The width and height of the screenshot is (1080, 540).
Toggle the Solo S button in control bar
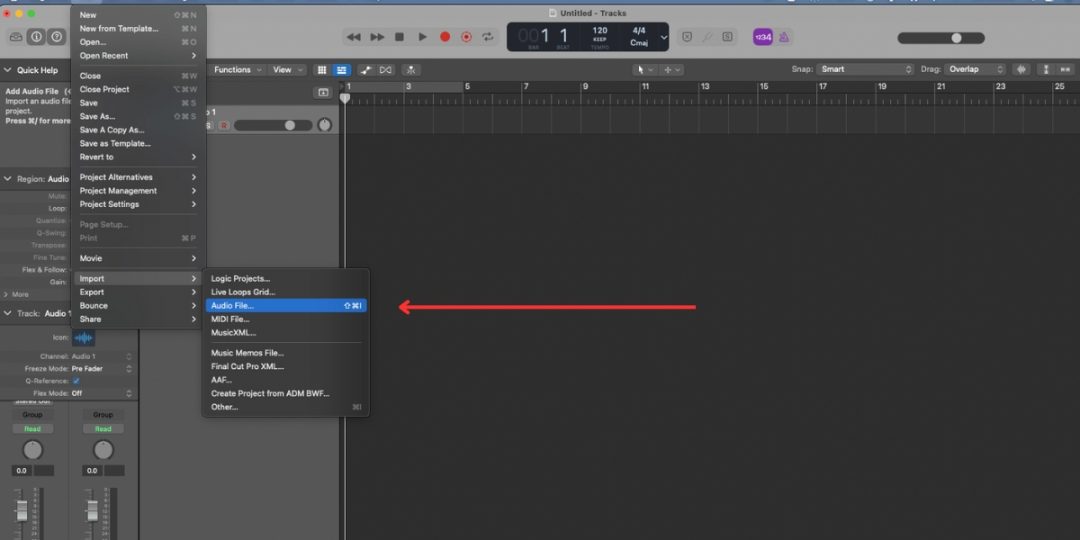(x=727, y=37)
